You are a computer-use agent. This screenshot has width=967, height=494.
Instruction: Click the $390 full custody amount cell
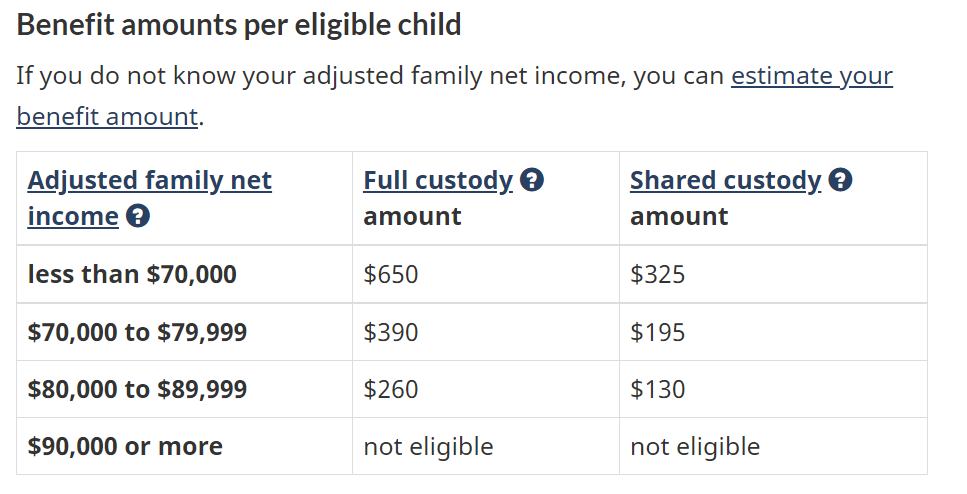click(x=391, y=332)
